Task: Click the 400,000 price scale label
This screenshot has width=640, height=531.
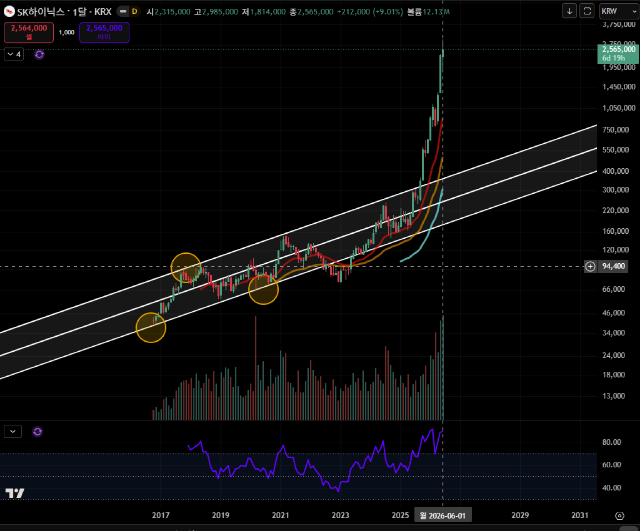Action: 616,171
